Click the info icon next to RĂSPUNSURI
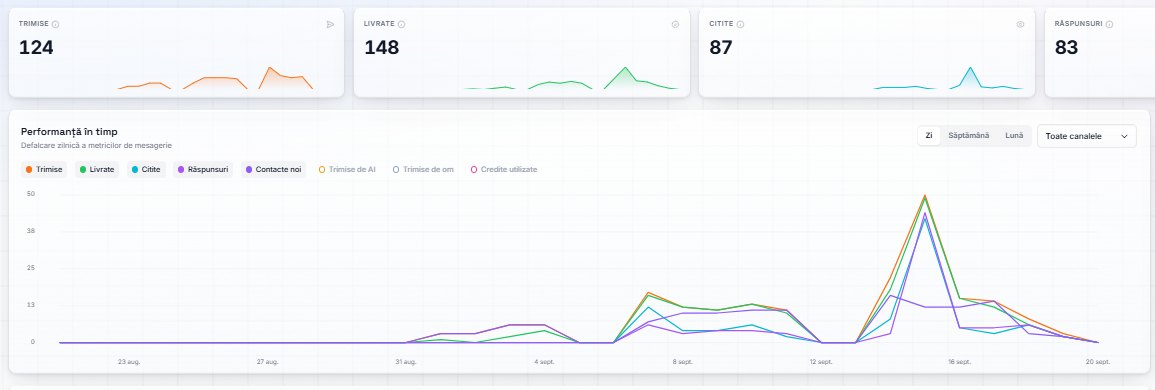Viewport: 1155px width, 390px height. pyautogui.click(x=1109, y=24)
